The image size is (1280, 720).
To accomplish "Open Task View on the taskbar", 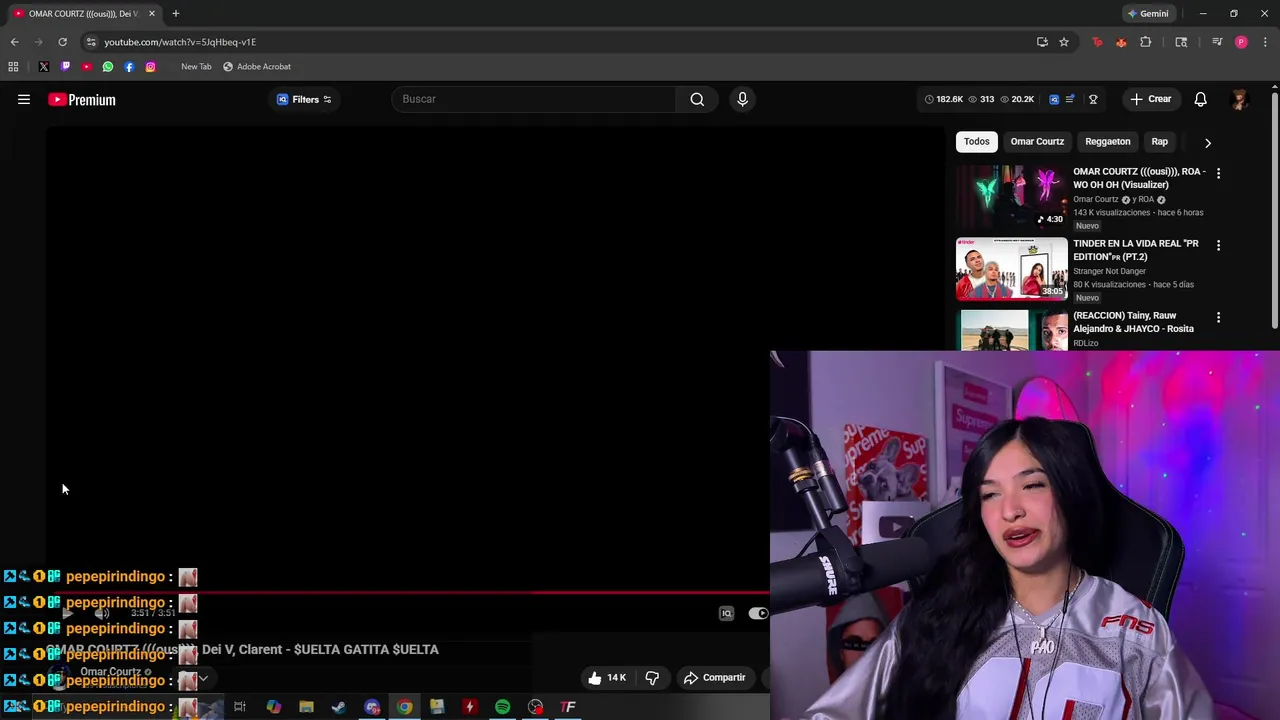I will (x=240, y=707).
